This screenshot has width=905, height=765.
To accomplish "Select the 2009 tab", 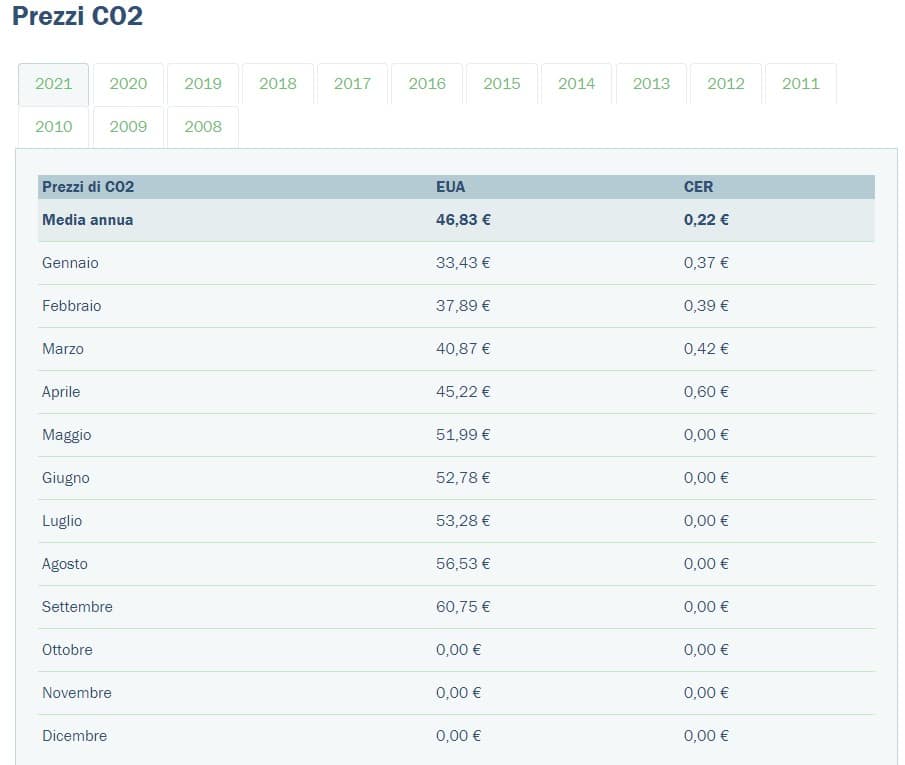I will (x=128, y=127).
